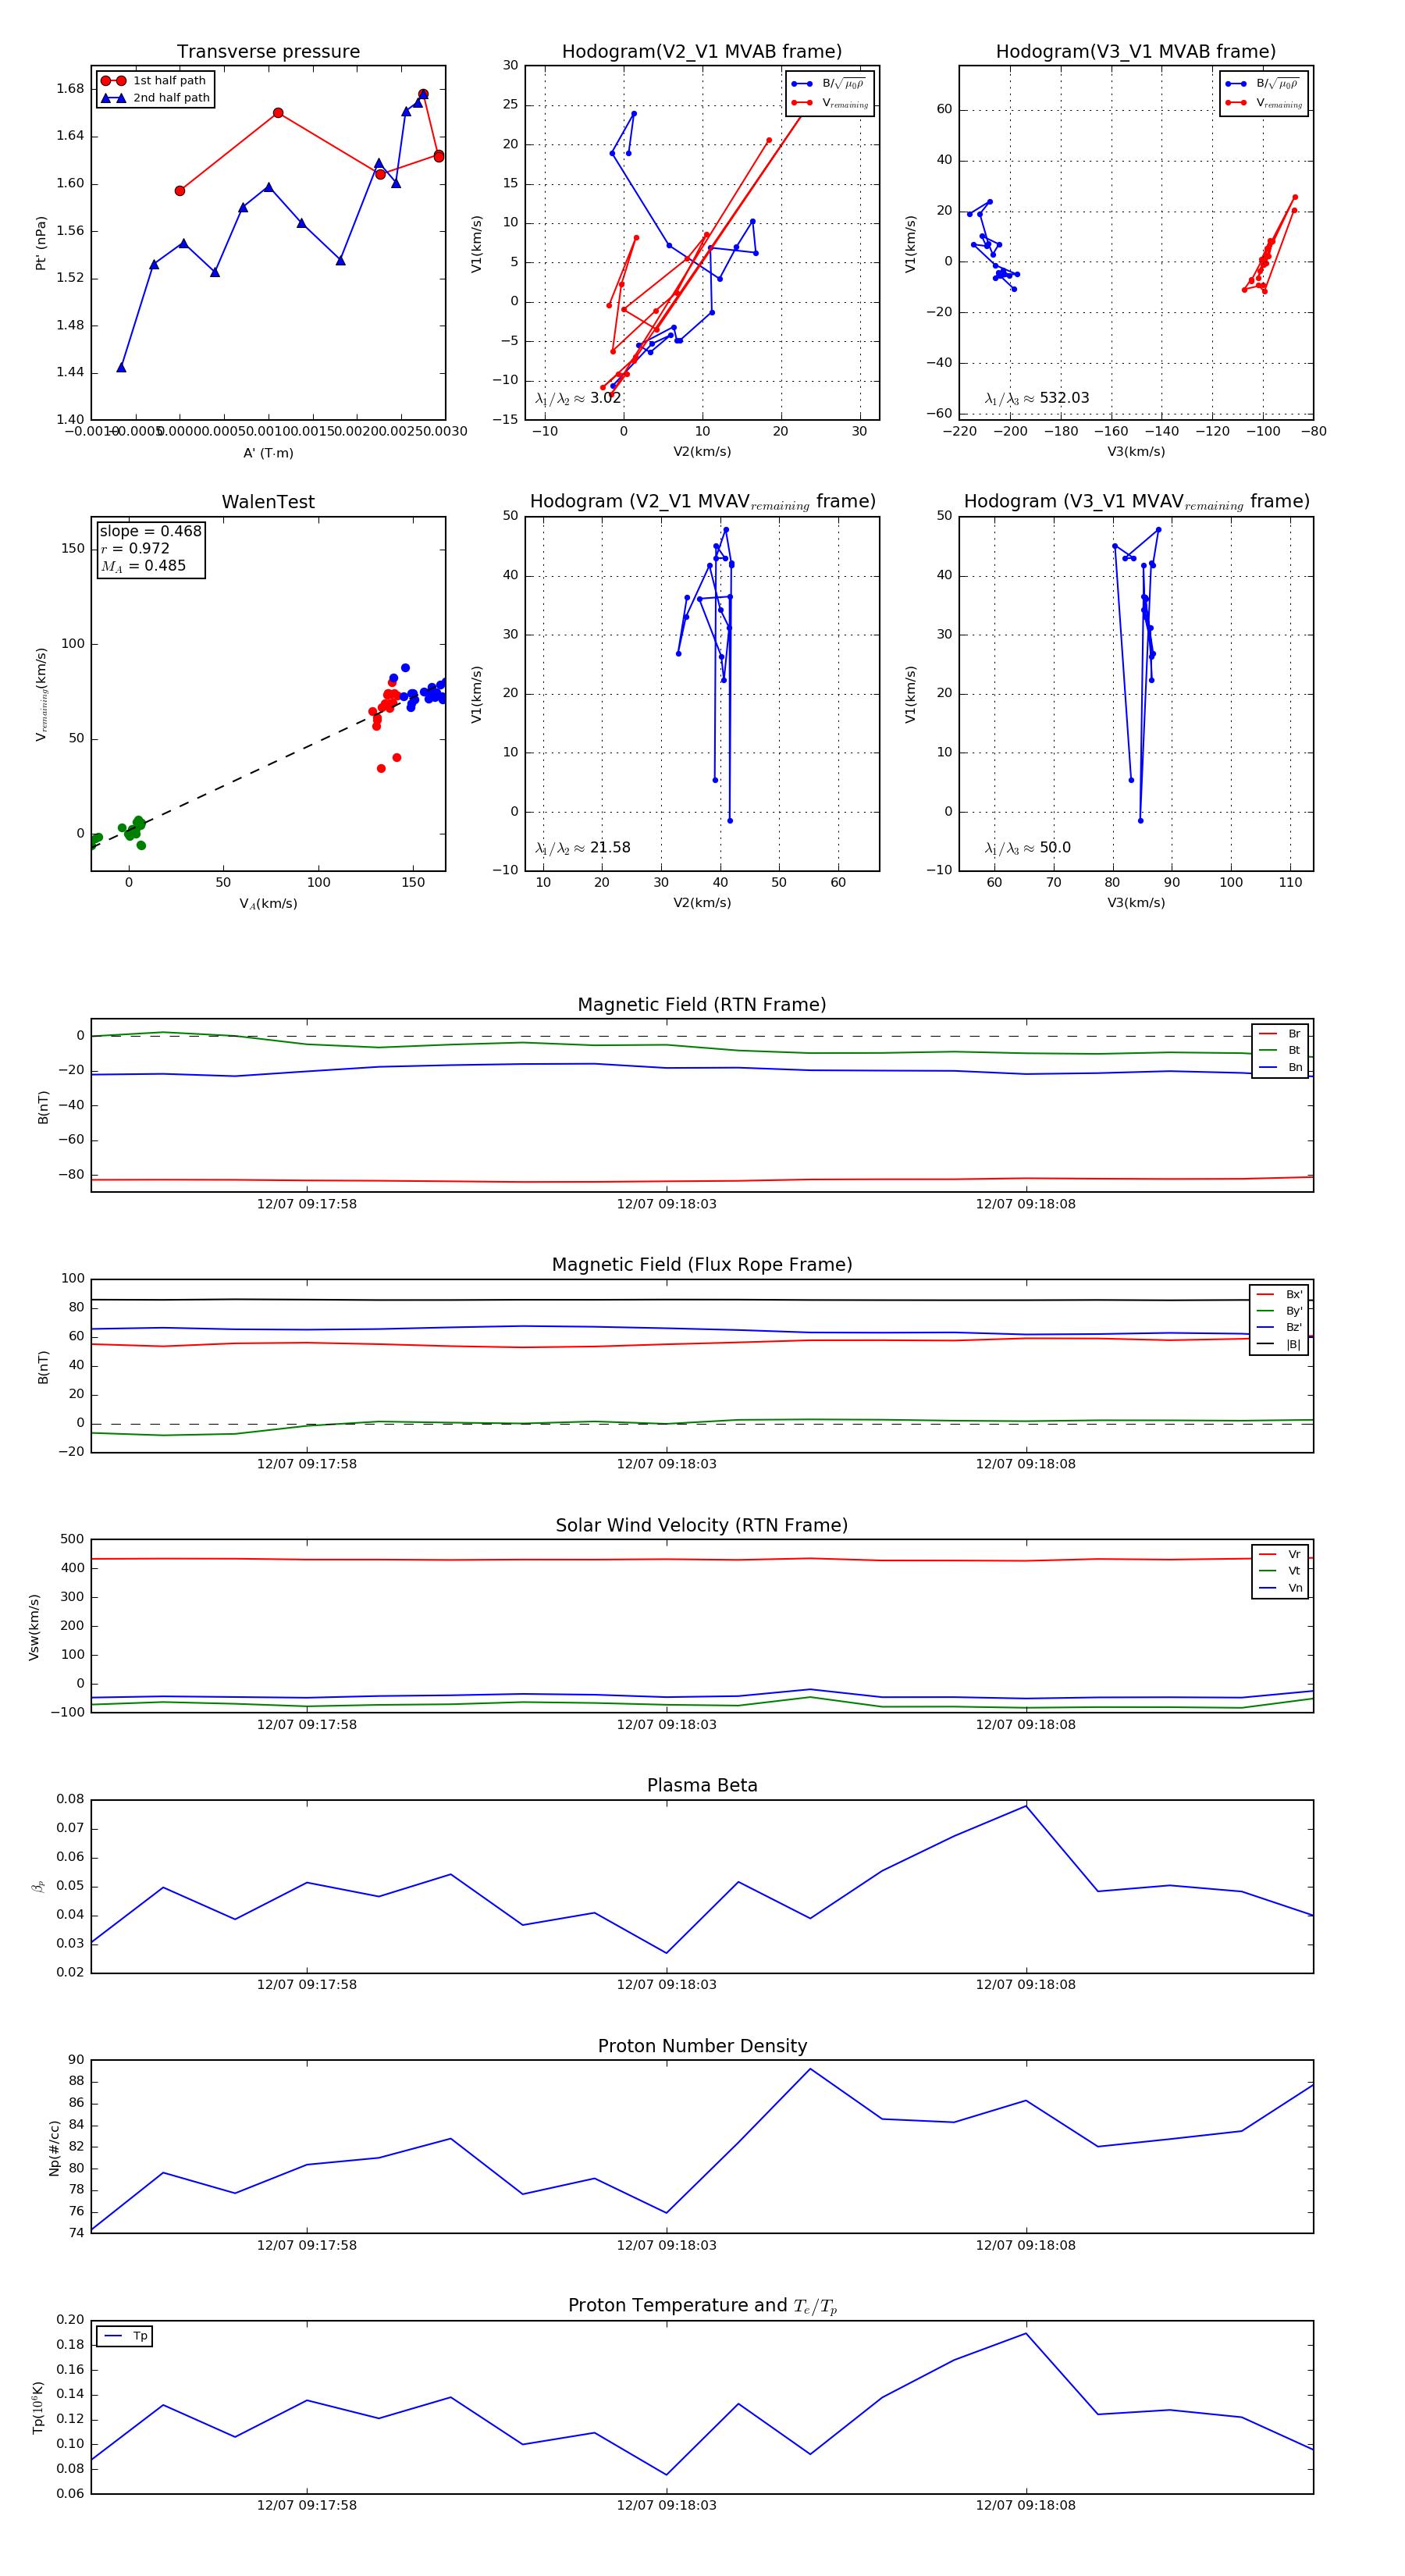Click the 'Proton Temperature and Te/Tp' title
Viewport: 1405px width, 2576px height.
tap(702, 2306)
